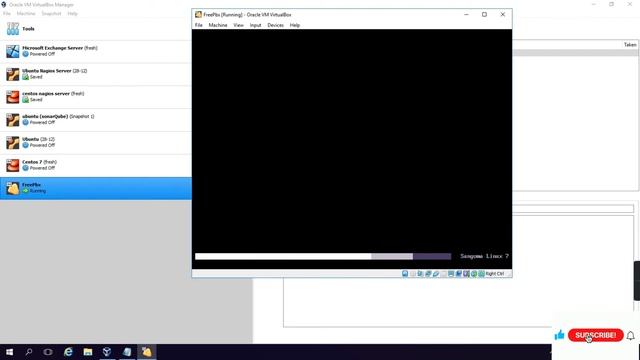The height and width of the screenshot is (360, 640).
Task: Open Help menu in VirtualBox Manager
Action: 73,13
